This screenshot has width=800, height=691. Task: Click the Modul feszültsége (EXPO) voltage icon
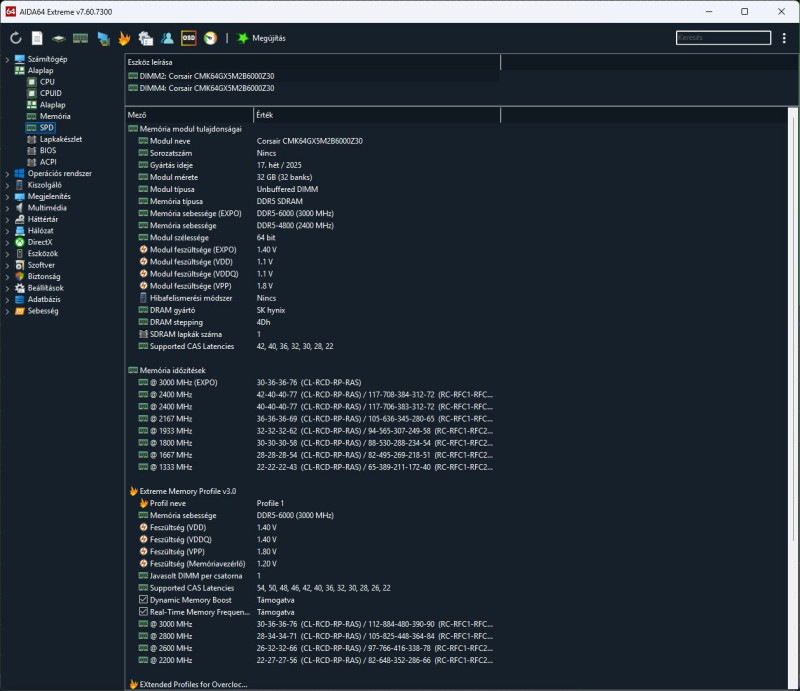pyautogui.click(x=143, y=250)
